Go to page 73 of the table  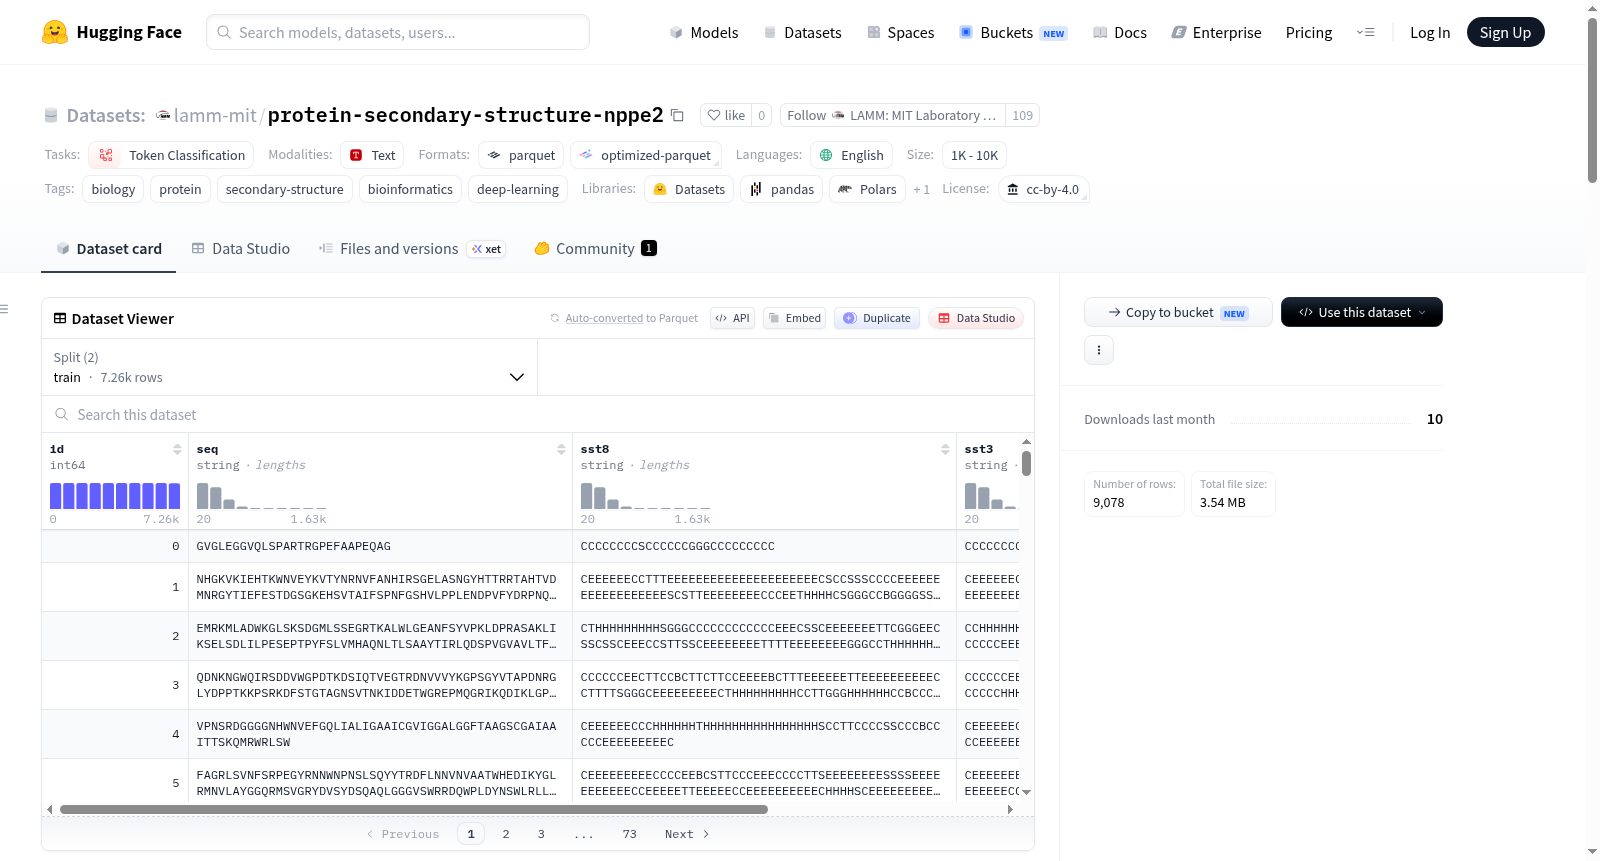(629, 834)
